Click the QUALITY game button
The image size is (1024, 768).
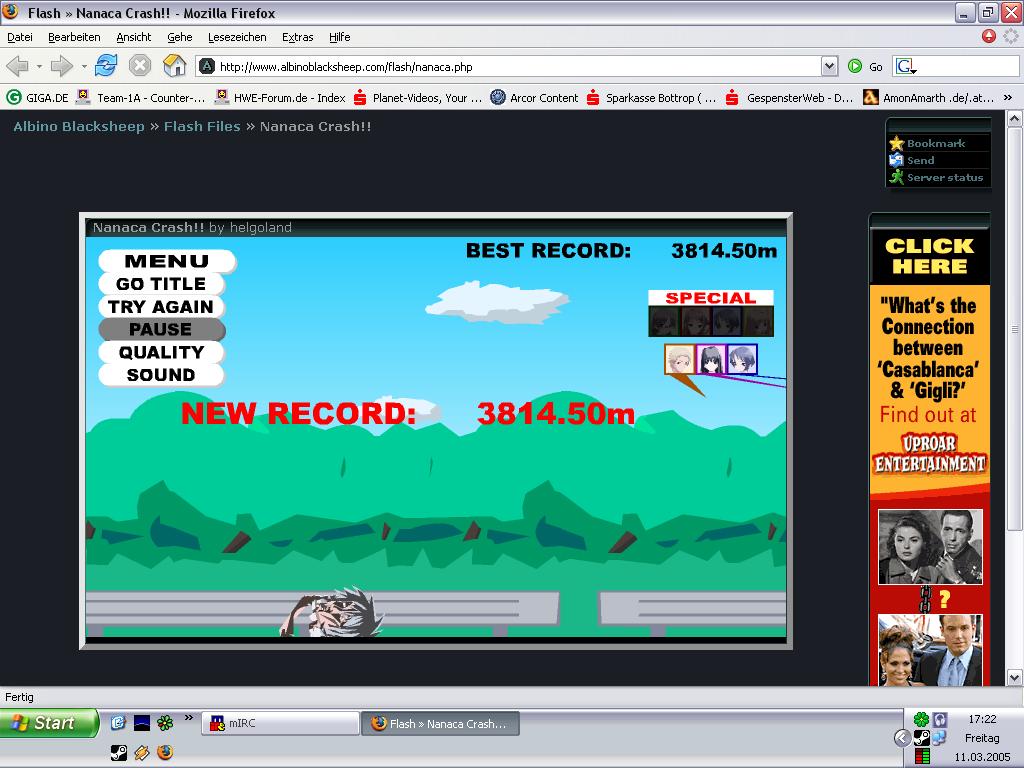161,353
